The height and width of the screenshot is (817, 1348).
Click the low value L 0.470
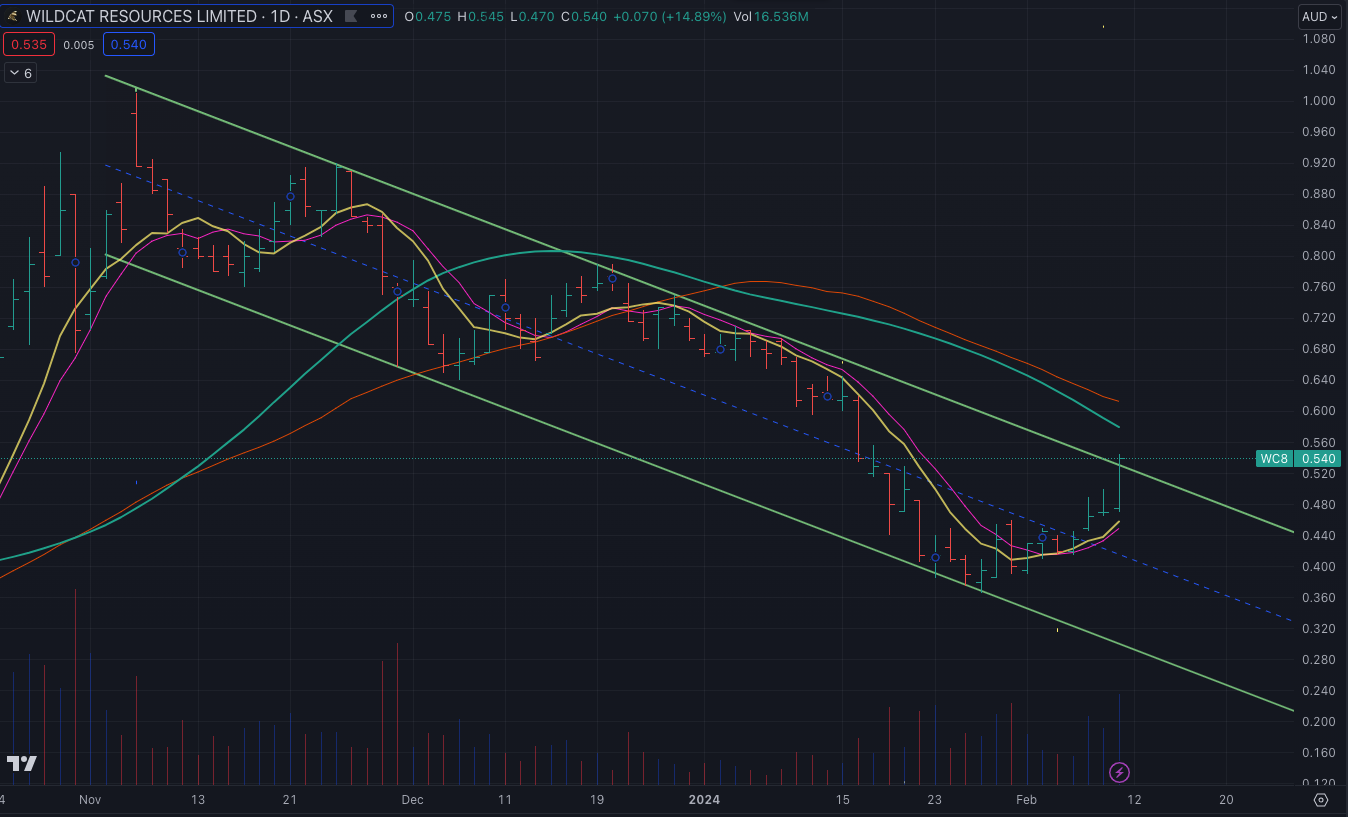[531, 17]
